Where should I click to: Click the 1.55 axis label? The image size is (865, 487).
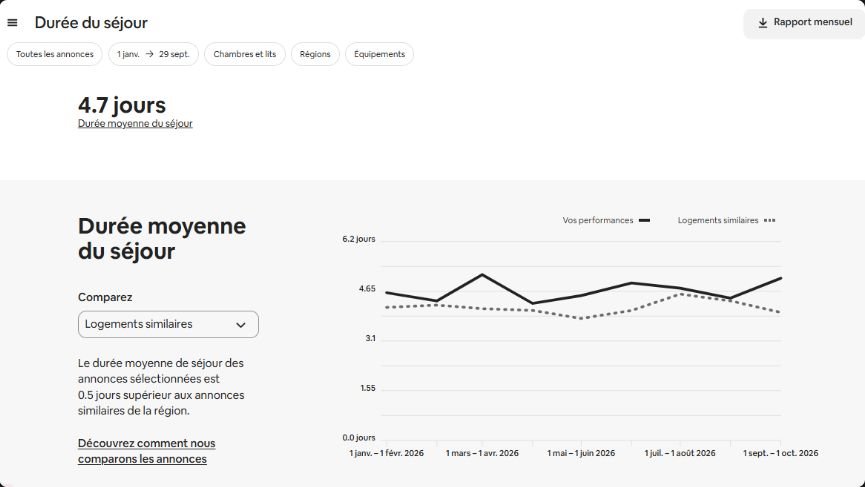click(x=368, y=388)
